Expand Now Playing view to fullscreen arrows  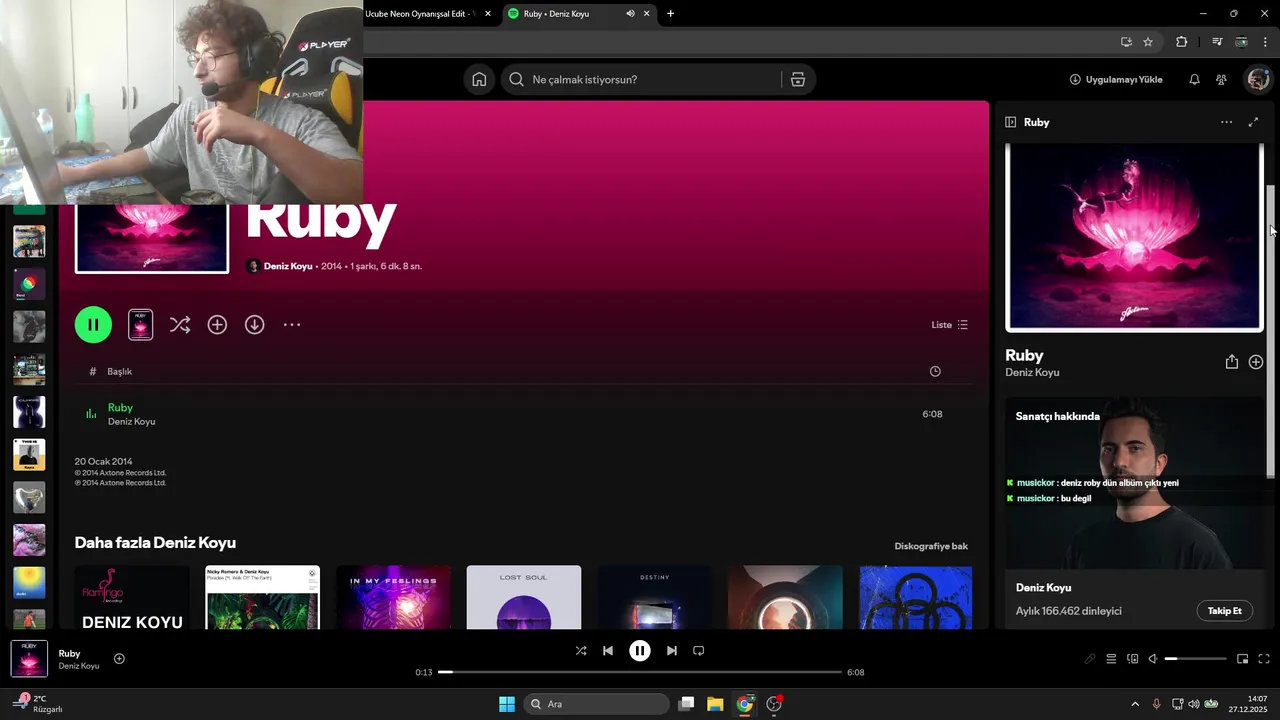point(1253,122)
